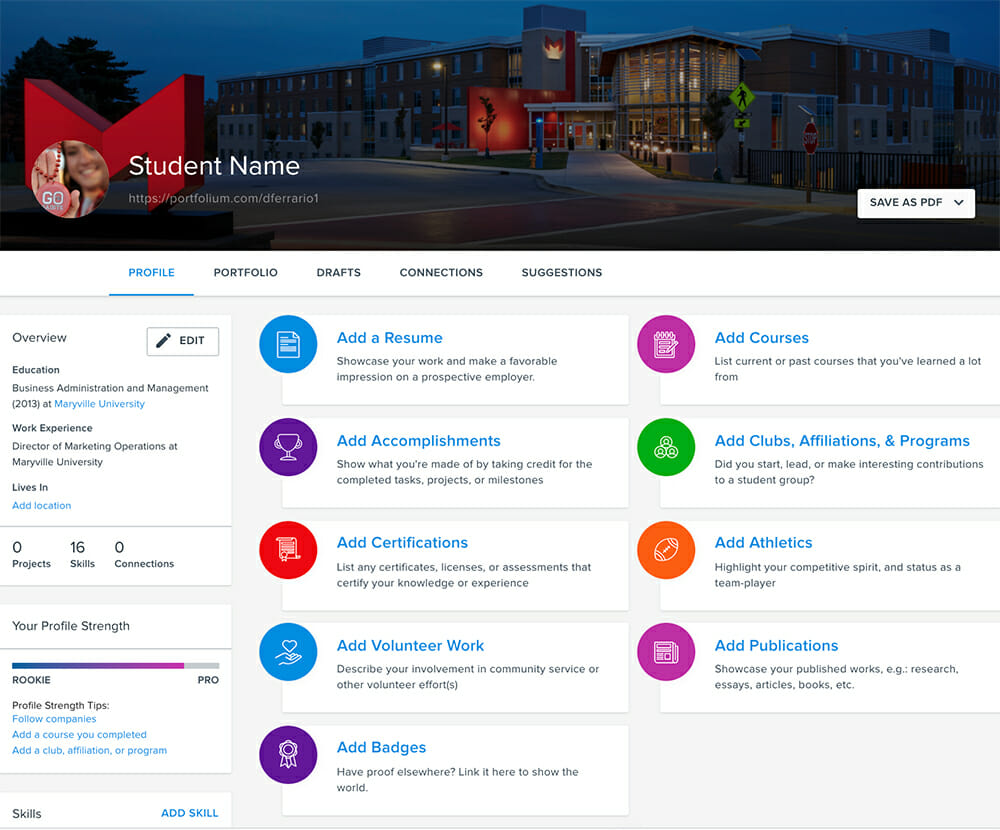Screen dimensions: 1000x830
Task: Click the purple trophy Accomplishments icon
Action: coord(288,447)
